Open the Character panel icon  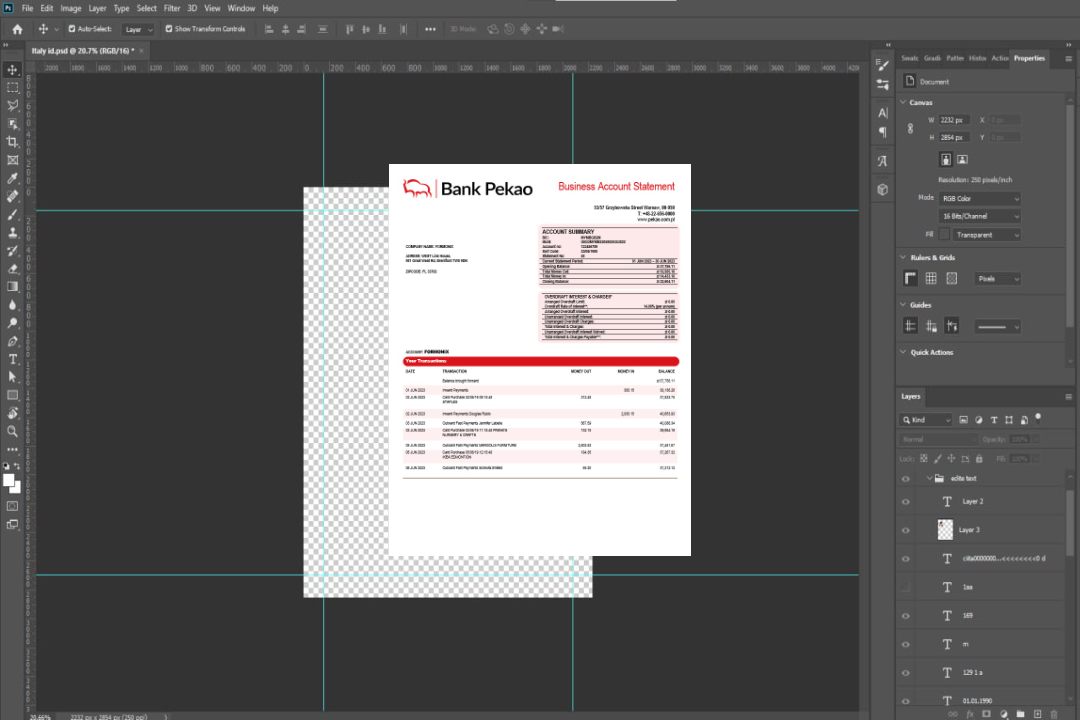coord(883,112)
